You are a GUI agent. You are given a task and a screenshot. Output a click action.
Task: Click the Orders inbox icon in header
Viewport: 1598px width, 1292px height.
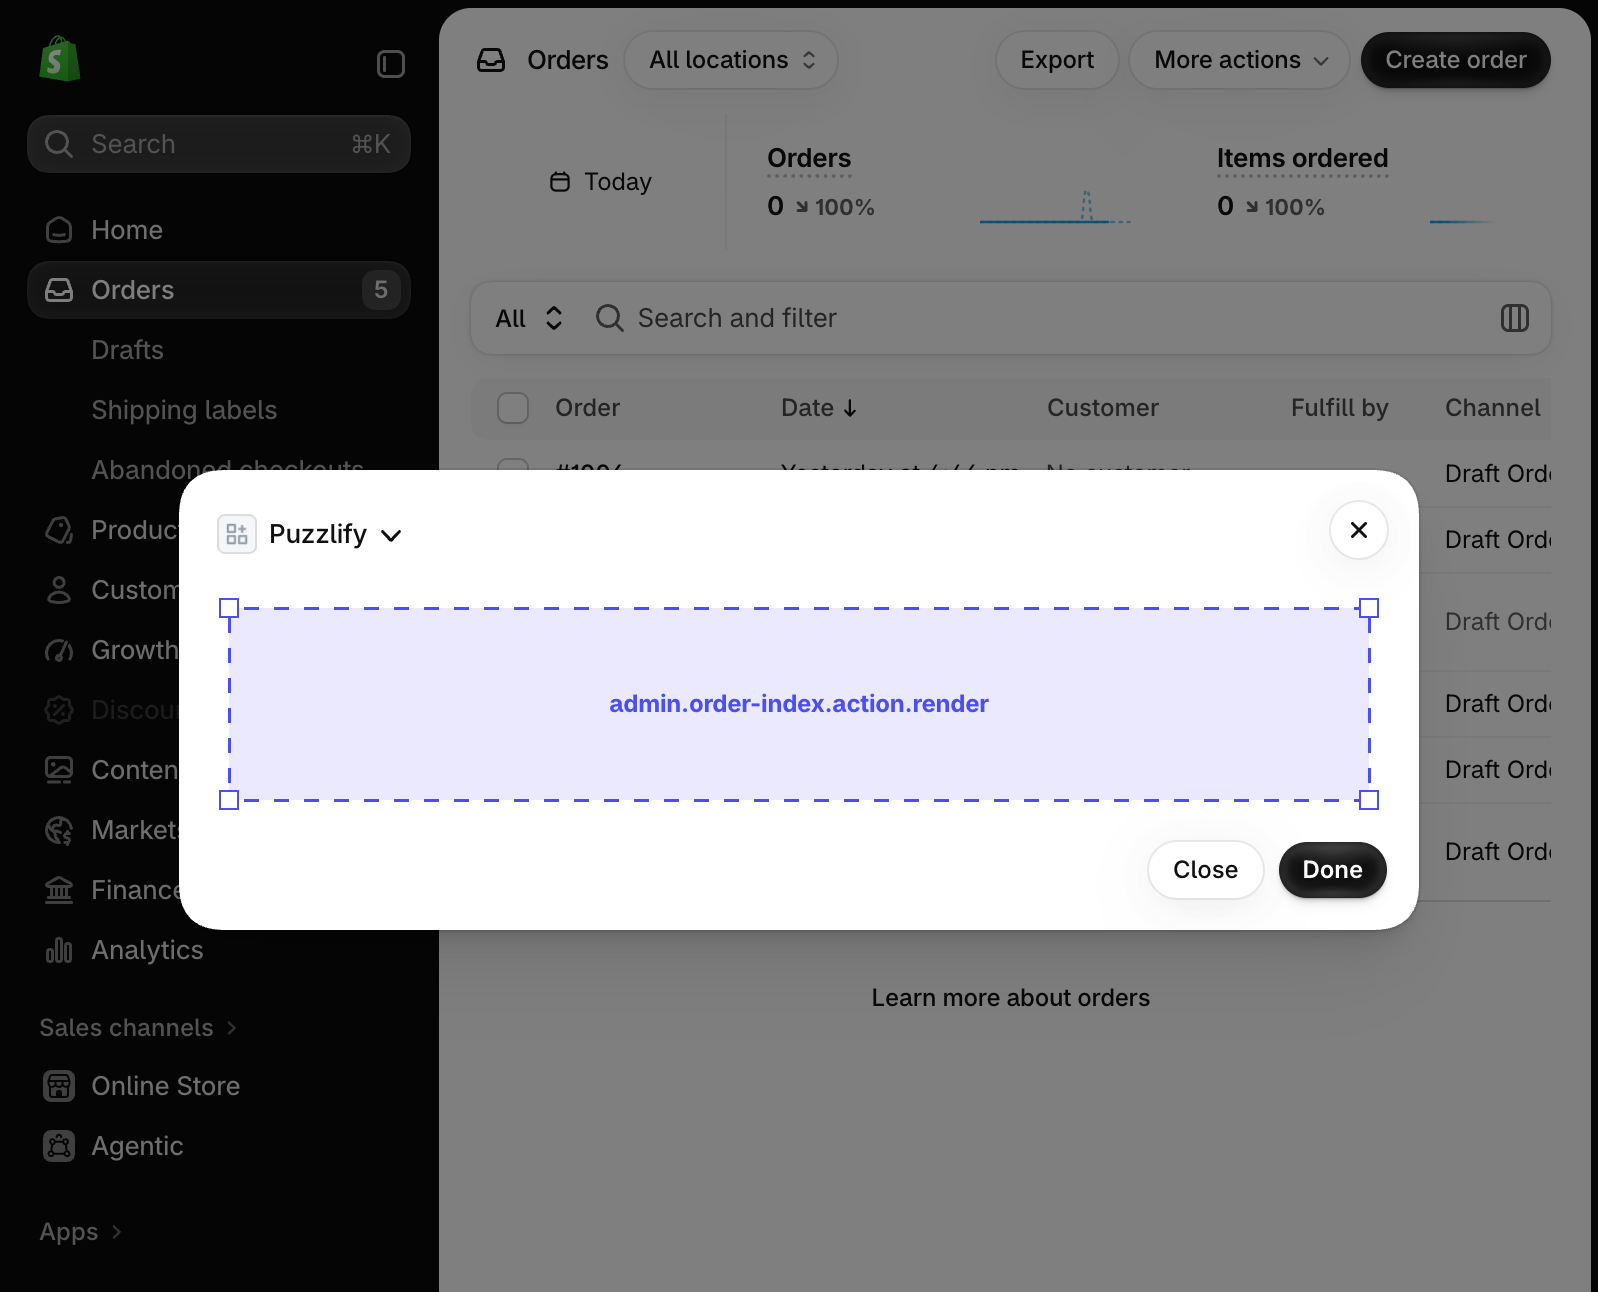coord(491,60)
